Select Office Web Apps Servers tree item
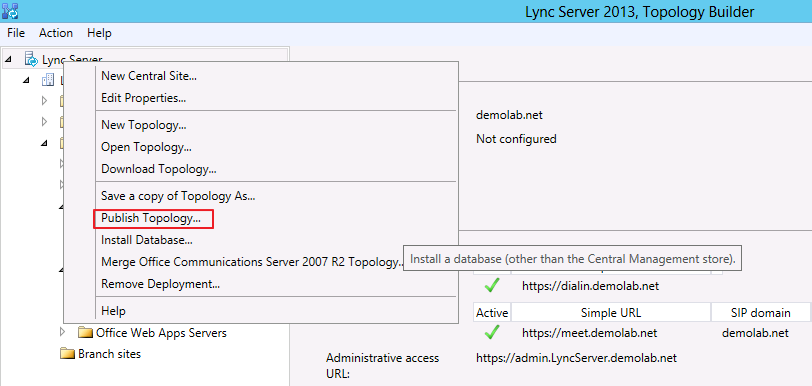The height and width of the screenshot is (386, 812). point(161,333)
